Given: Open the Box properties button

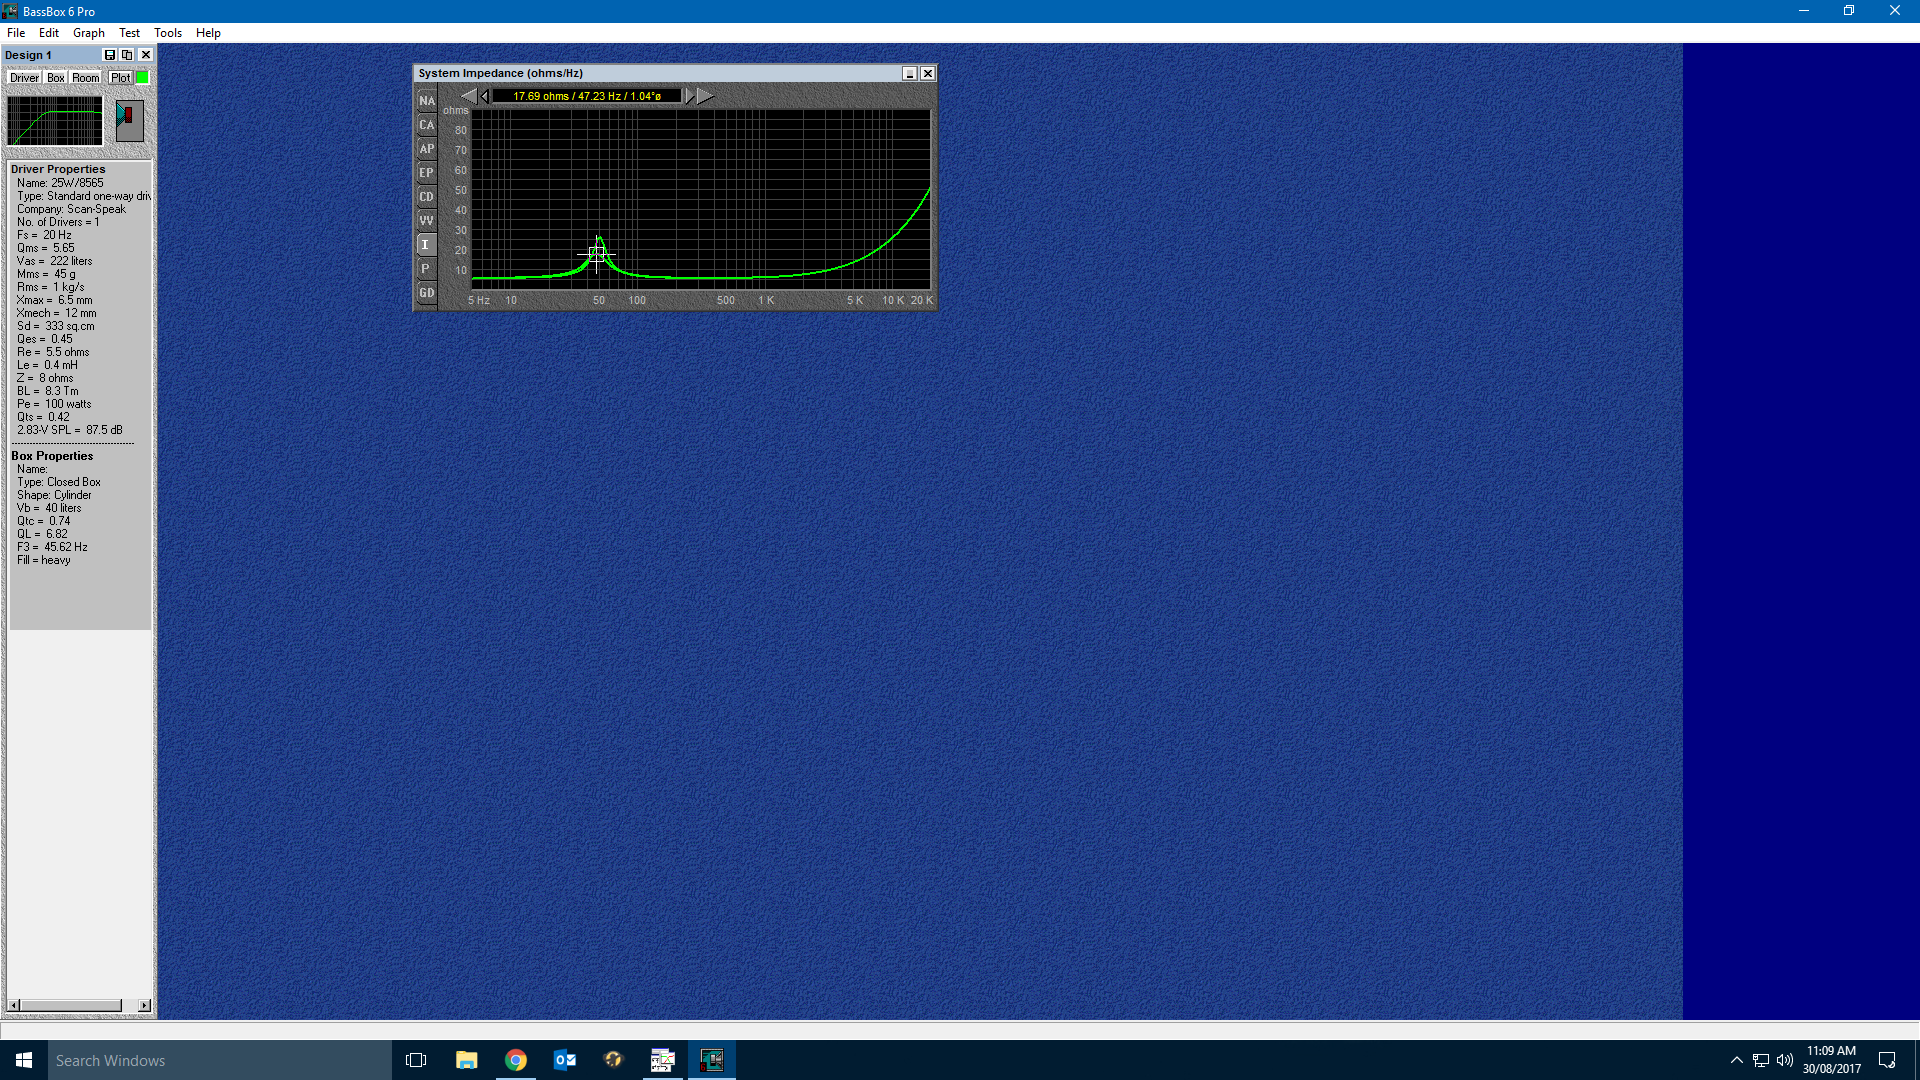Looking at the screenshot, I should 56,78.
